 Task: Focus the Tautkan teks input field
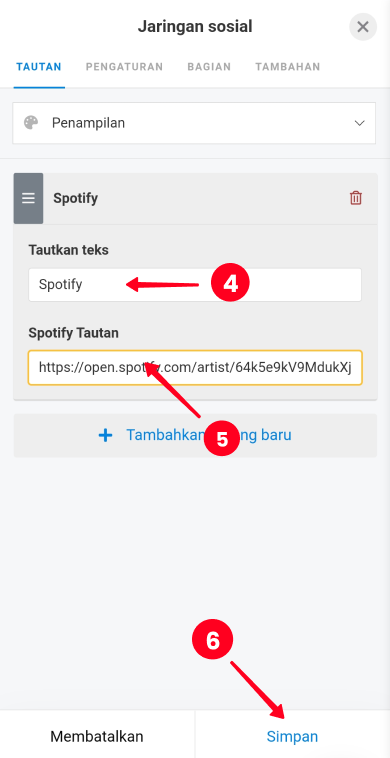click(195, 285)
